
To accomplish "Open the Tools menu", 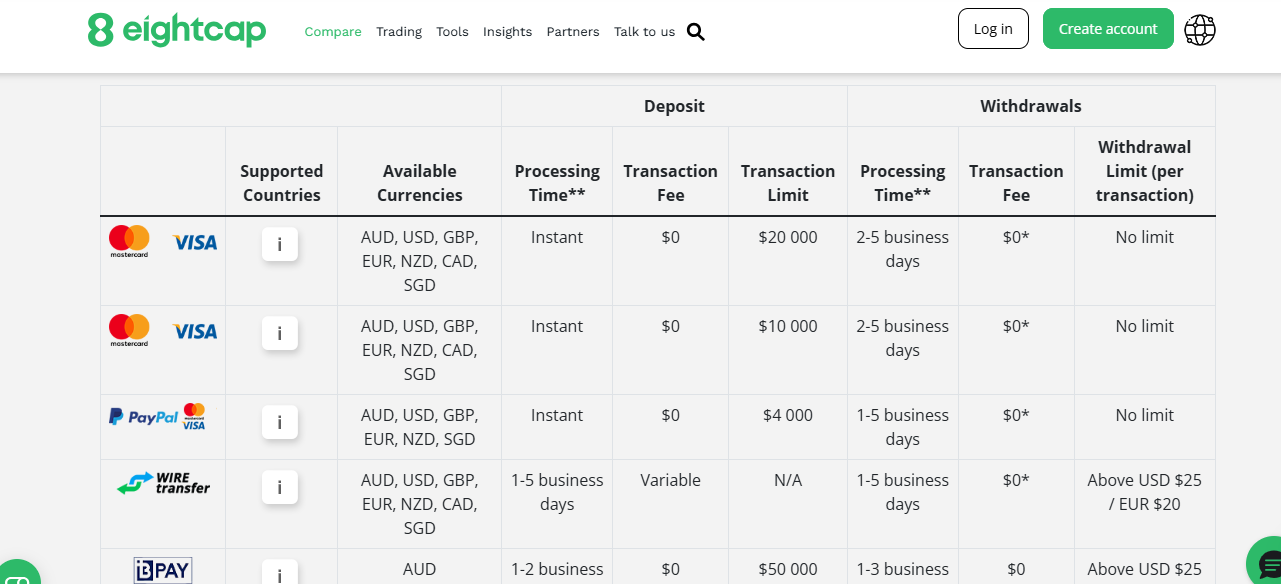I will pyautogui.click(x=452, y=32).
